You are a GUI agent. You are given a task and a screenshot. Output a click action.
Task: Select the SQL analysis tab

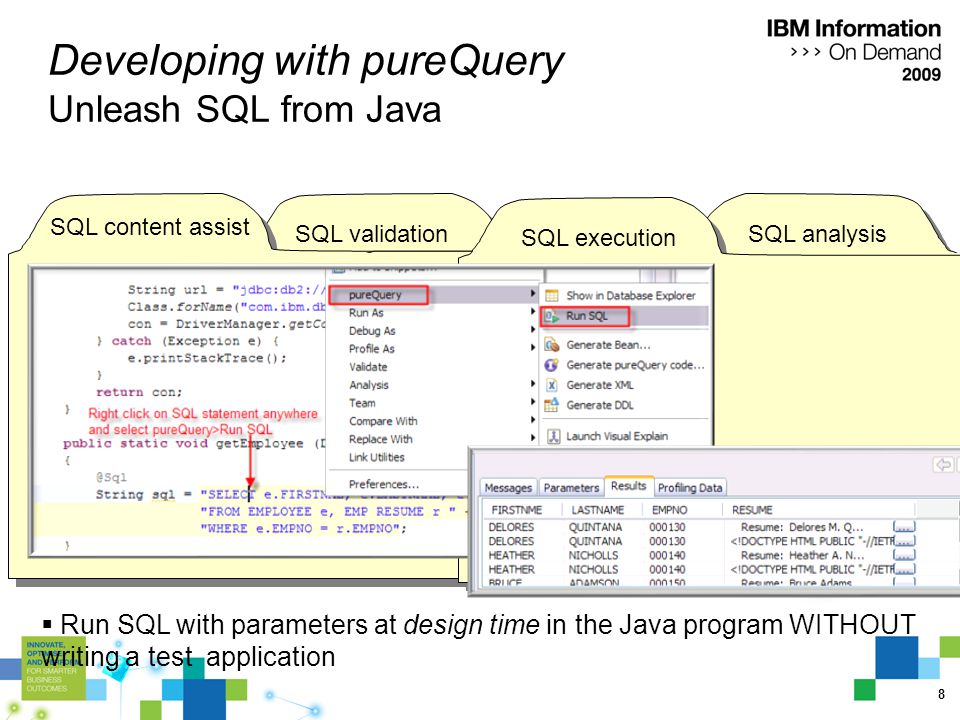coord(817,234)
